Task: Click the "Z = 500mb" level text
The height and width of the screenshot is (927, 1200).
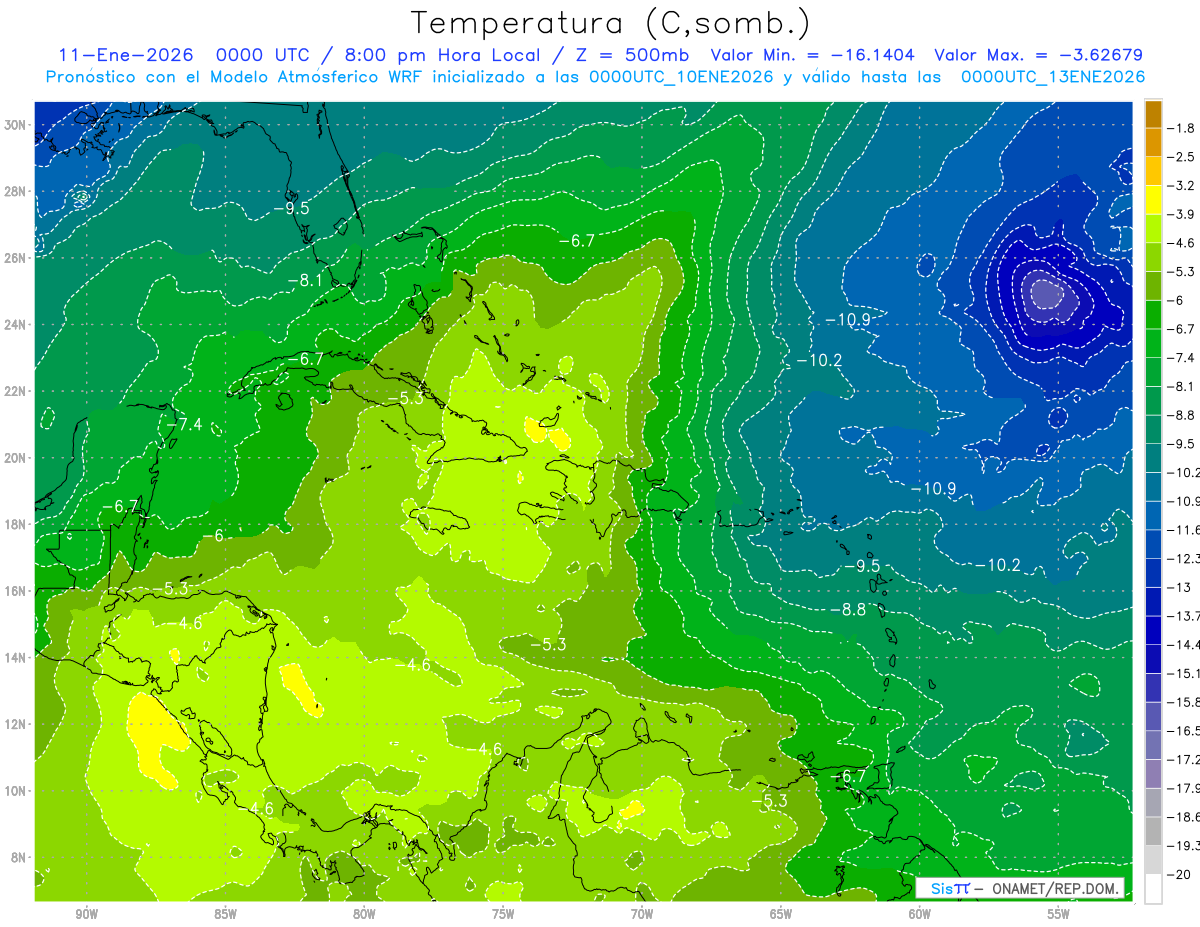Action: point(631,55)
